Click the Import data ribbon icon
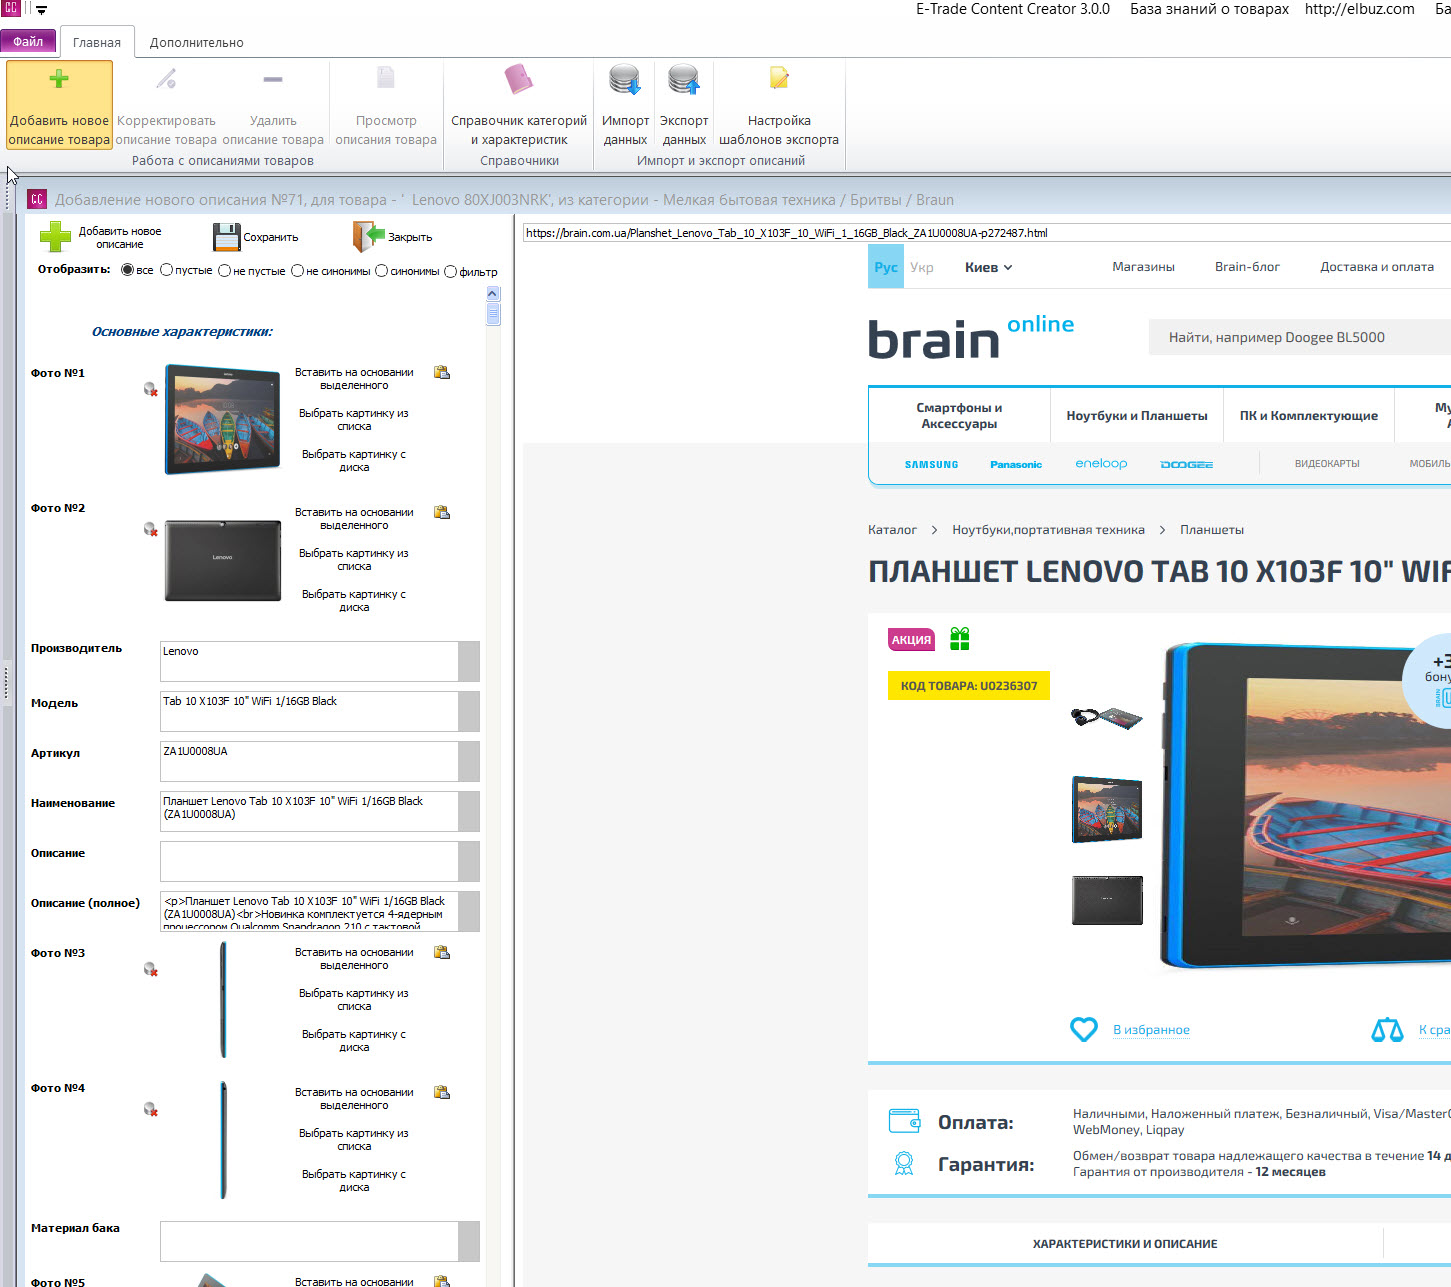 click(x=625, y=79)
